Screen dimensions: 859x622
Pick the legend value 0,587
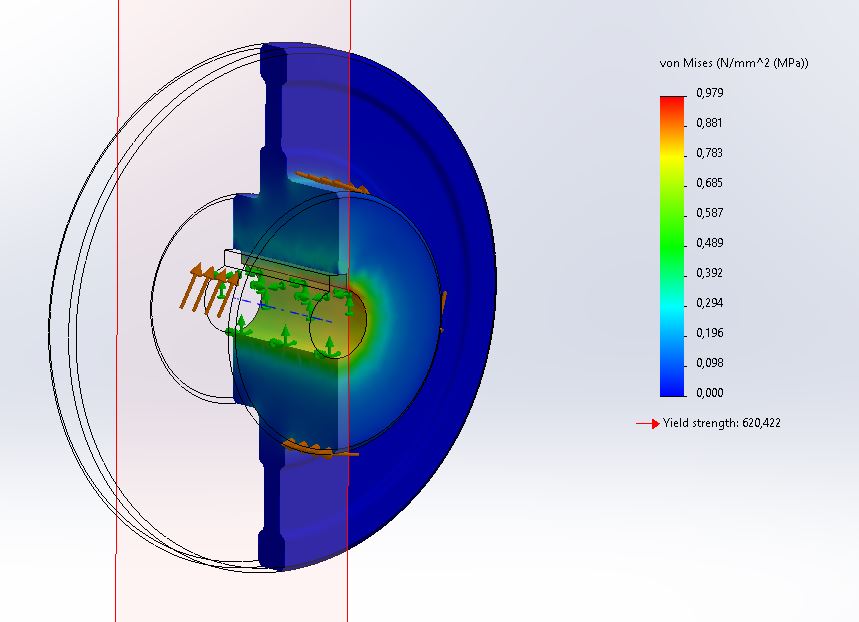pos(709,213)
